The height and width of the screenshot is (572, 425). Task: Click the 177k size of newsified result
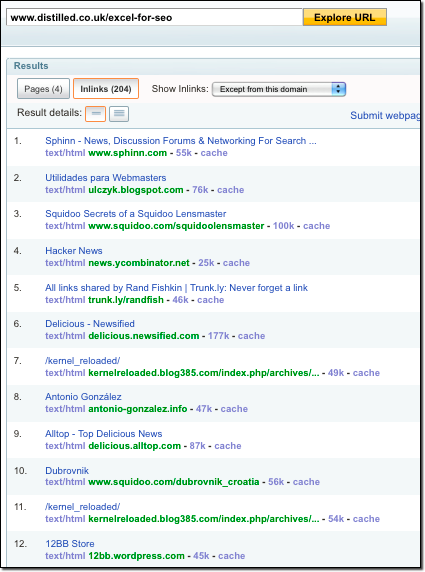tap(219, 336)
